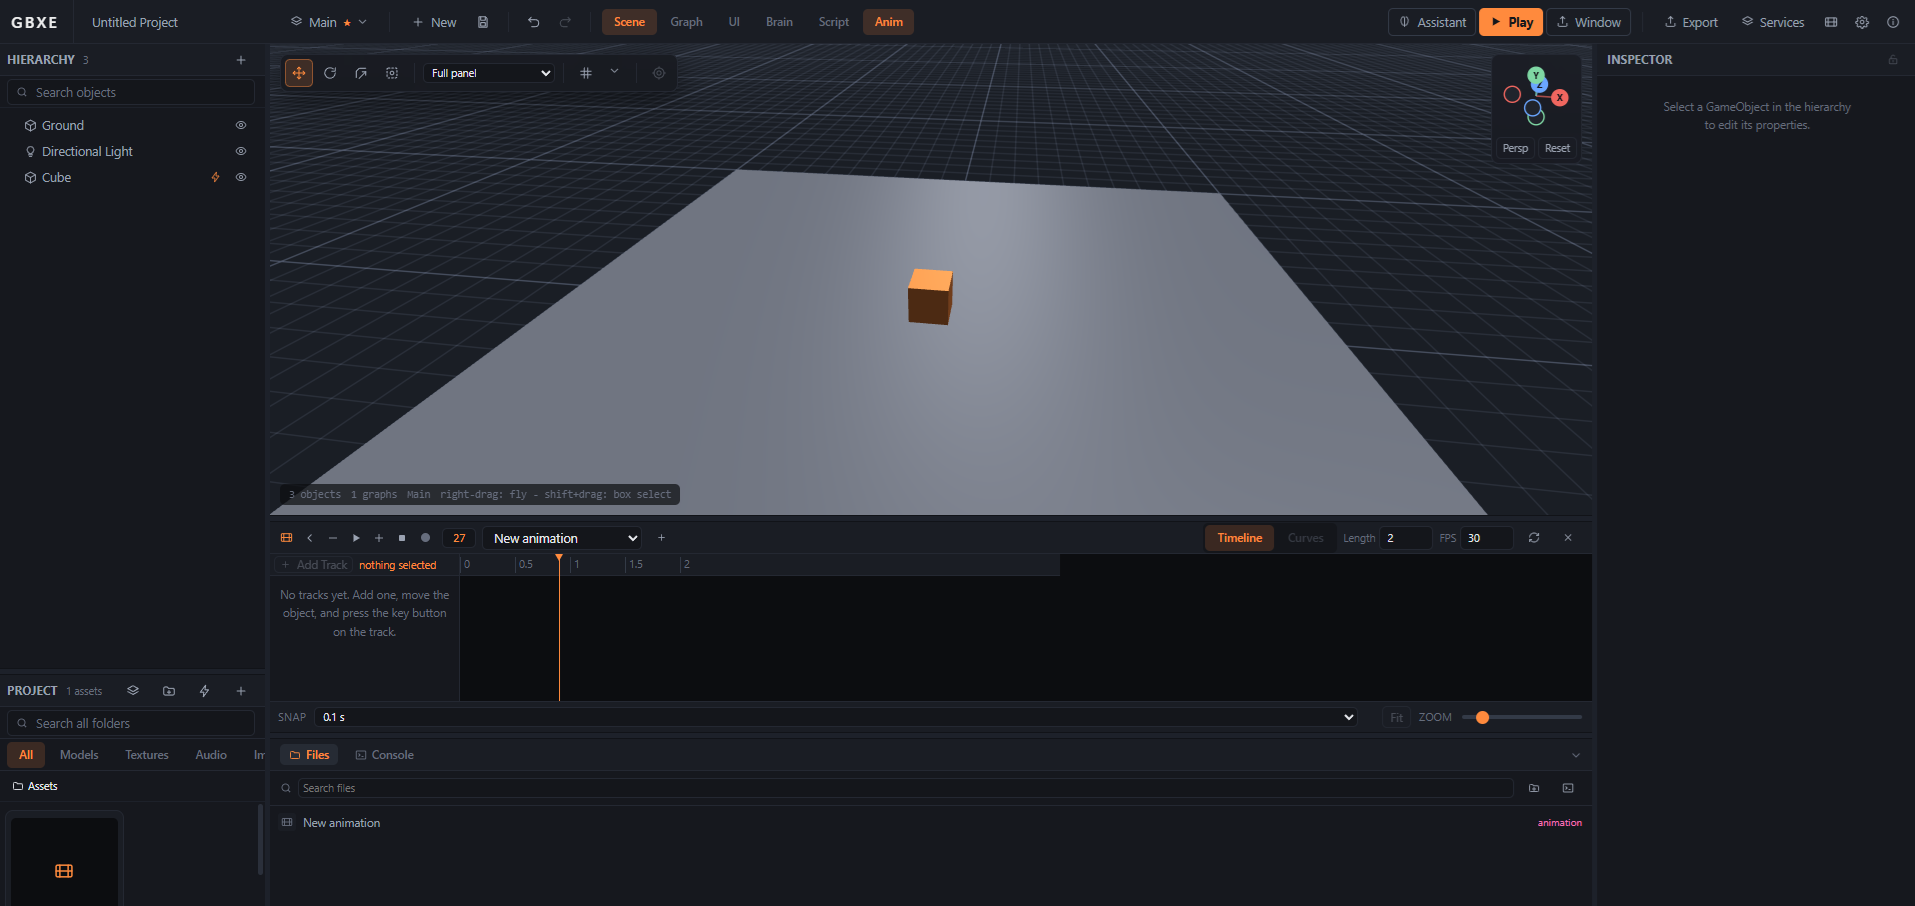The height and width of the screenshot is (906, 1915).
Task: Switch to the Curves view
Action: [x=1305, y=538]
